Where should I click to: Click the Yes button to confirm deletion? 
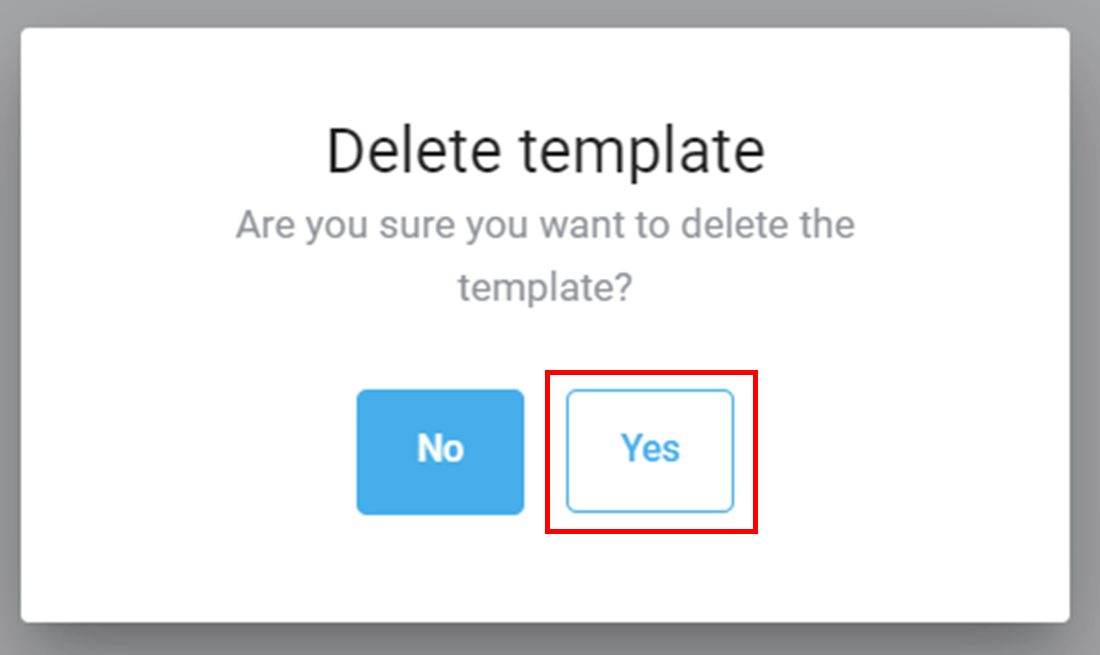coord(650,450)
